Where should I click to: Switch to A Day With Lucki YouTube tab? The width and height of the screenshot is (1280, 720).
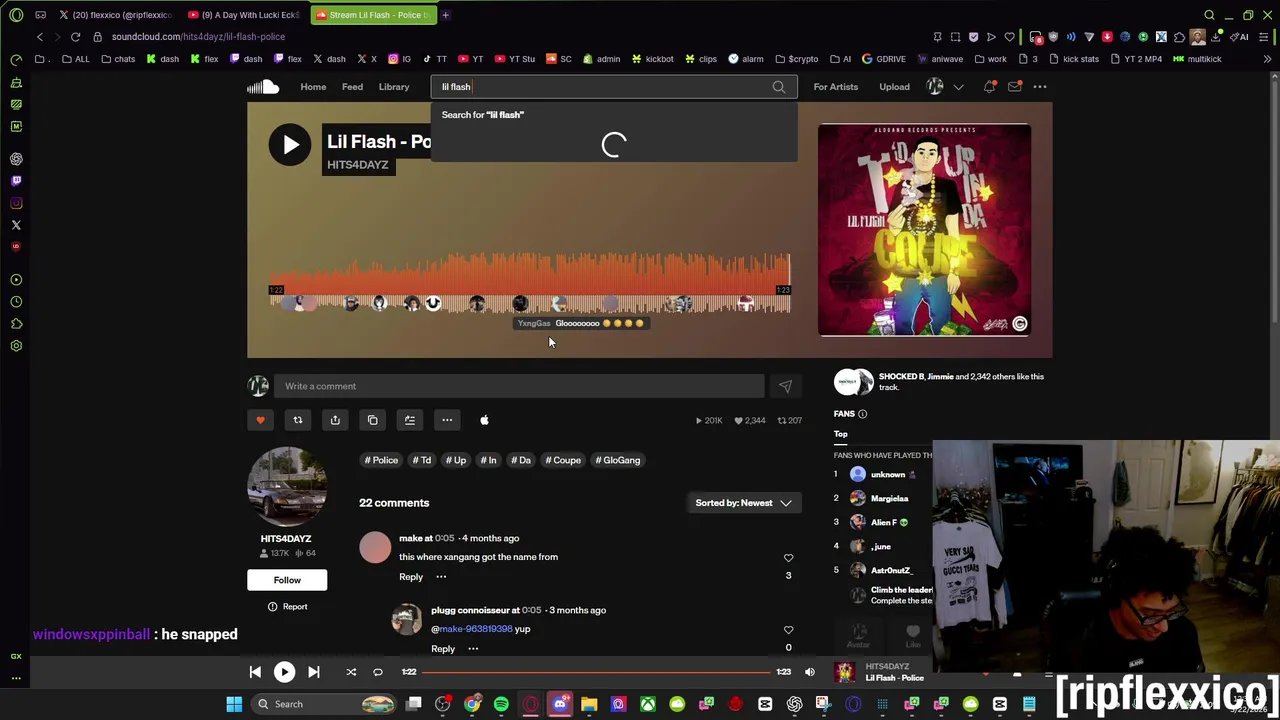tap(245, 15)
